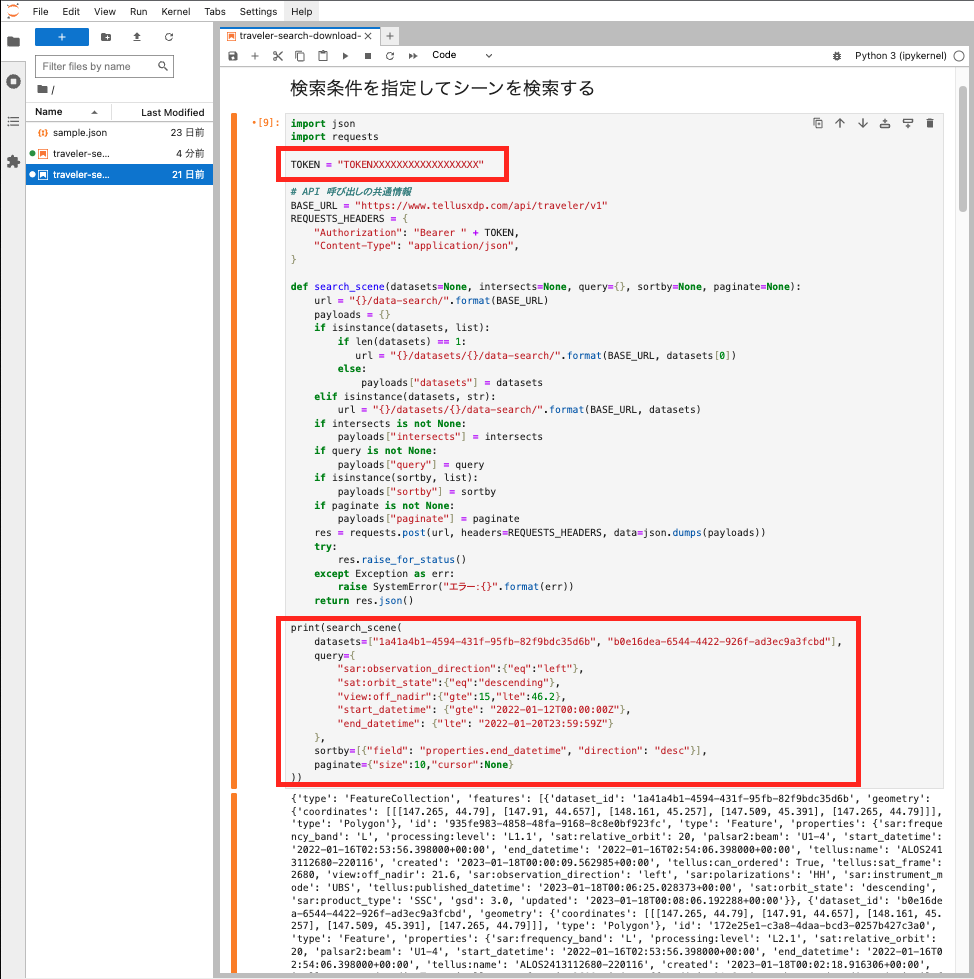Paste cell from clipboard toolbar icon
Screen dimensions: 974x979
[x=323, y=56]
